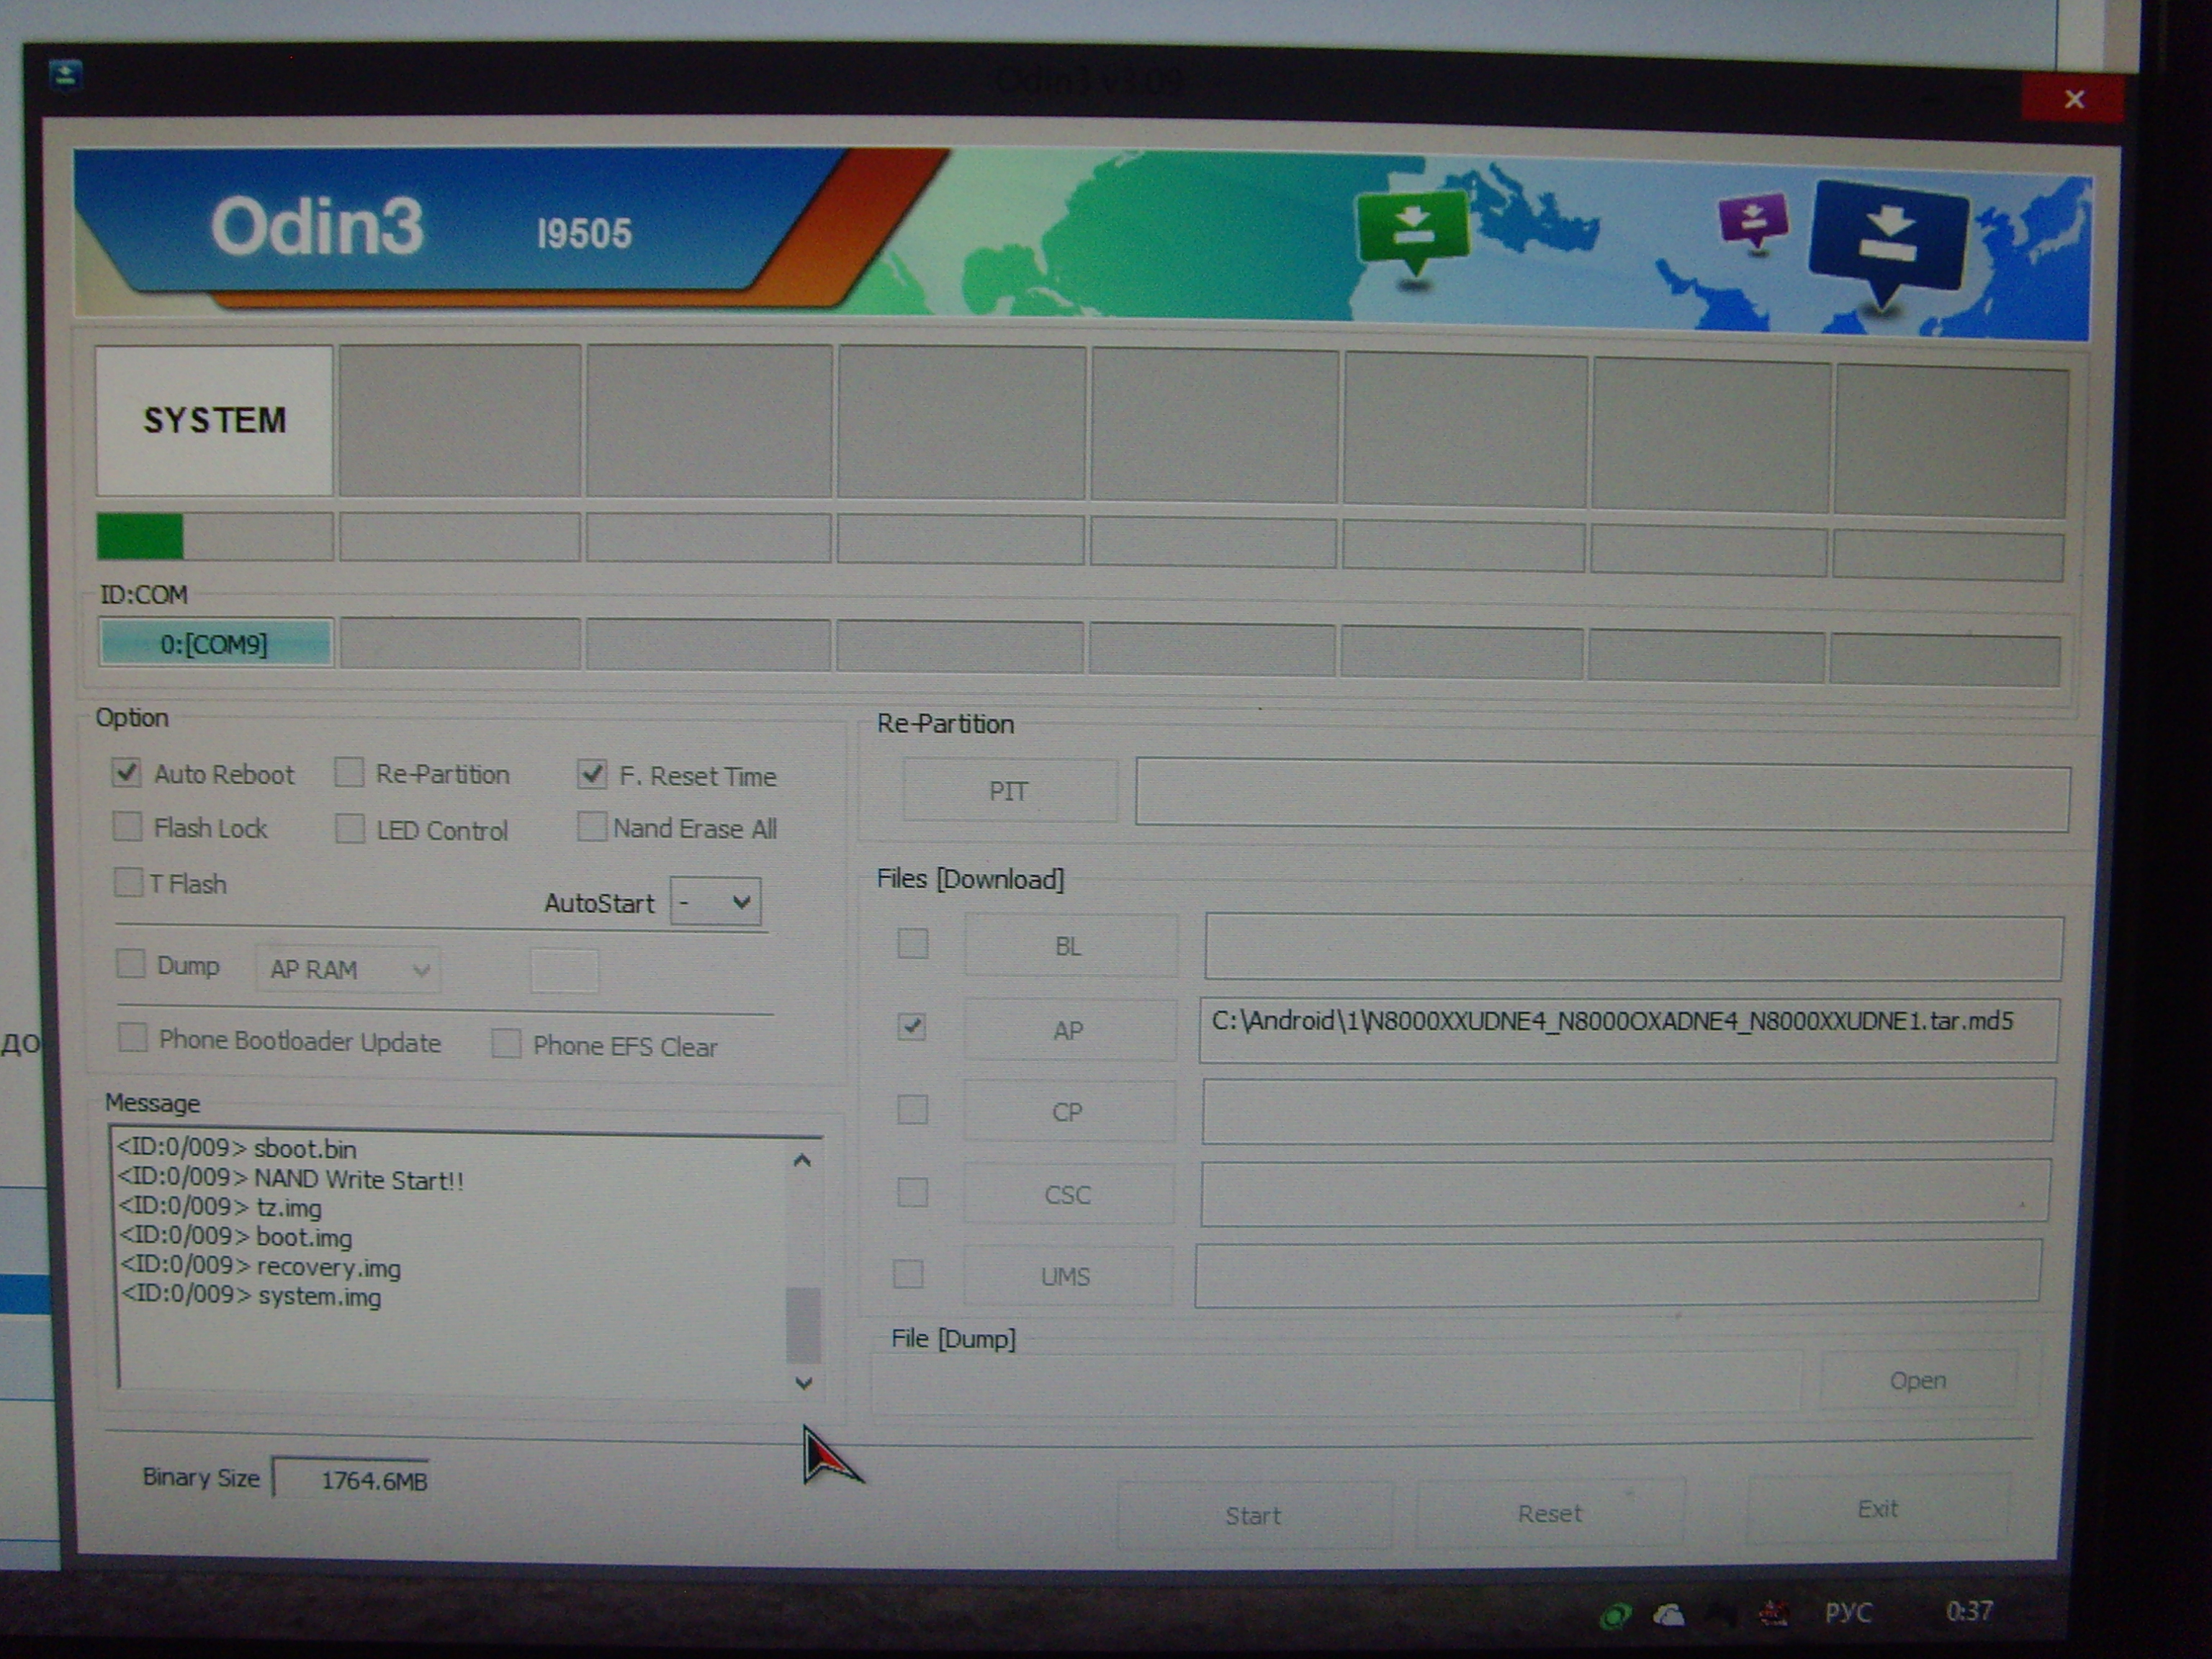Uncheck the Auto Reboot option

point(127,772)
